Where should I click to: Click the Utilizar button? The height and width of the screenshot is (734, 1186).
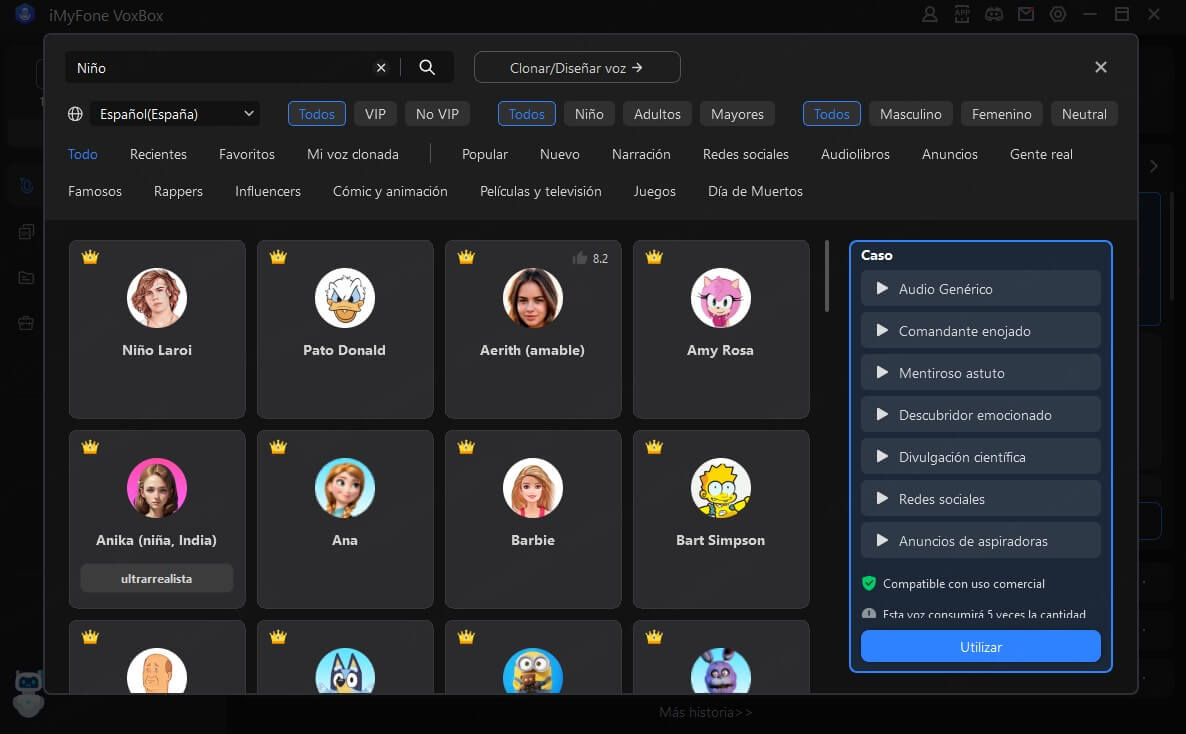coord(980,646)
